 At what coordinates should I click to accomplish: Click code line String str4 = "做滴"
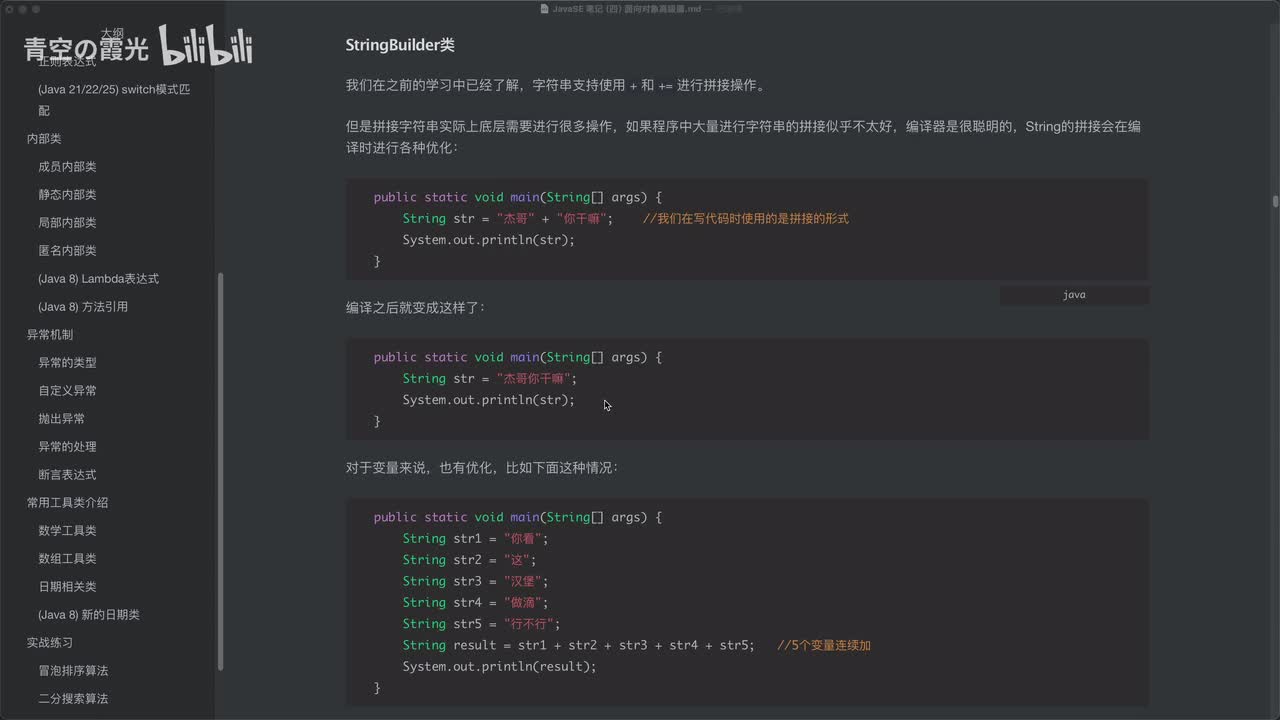[476, 603]
